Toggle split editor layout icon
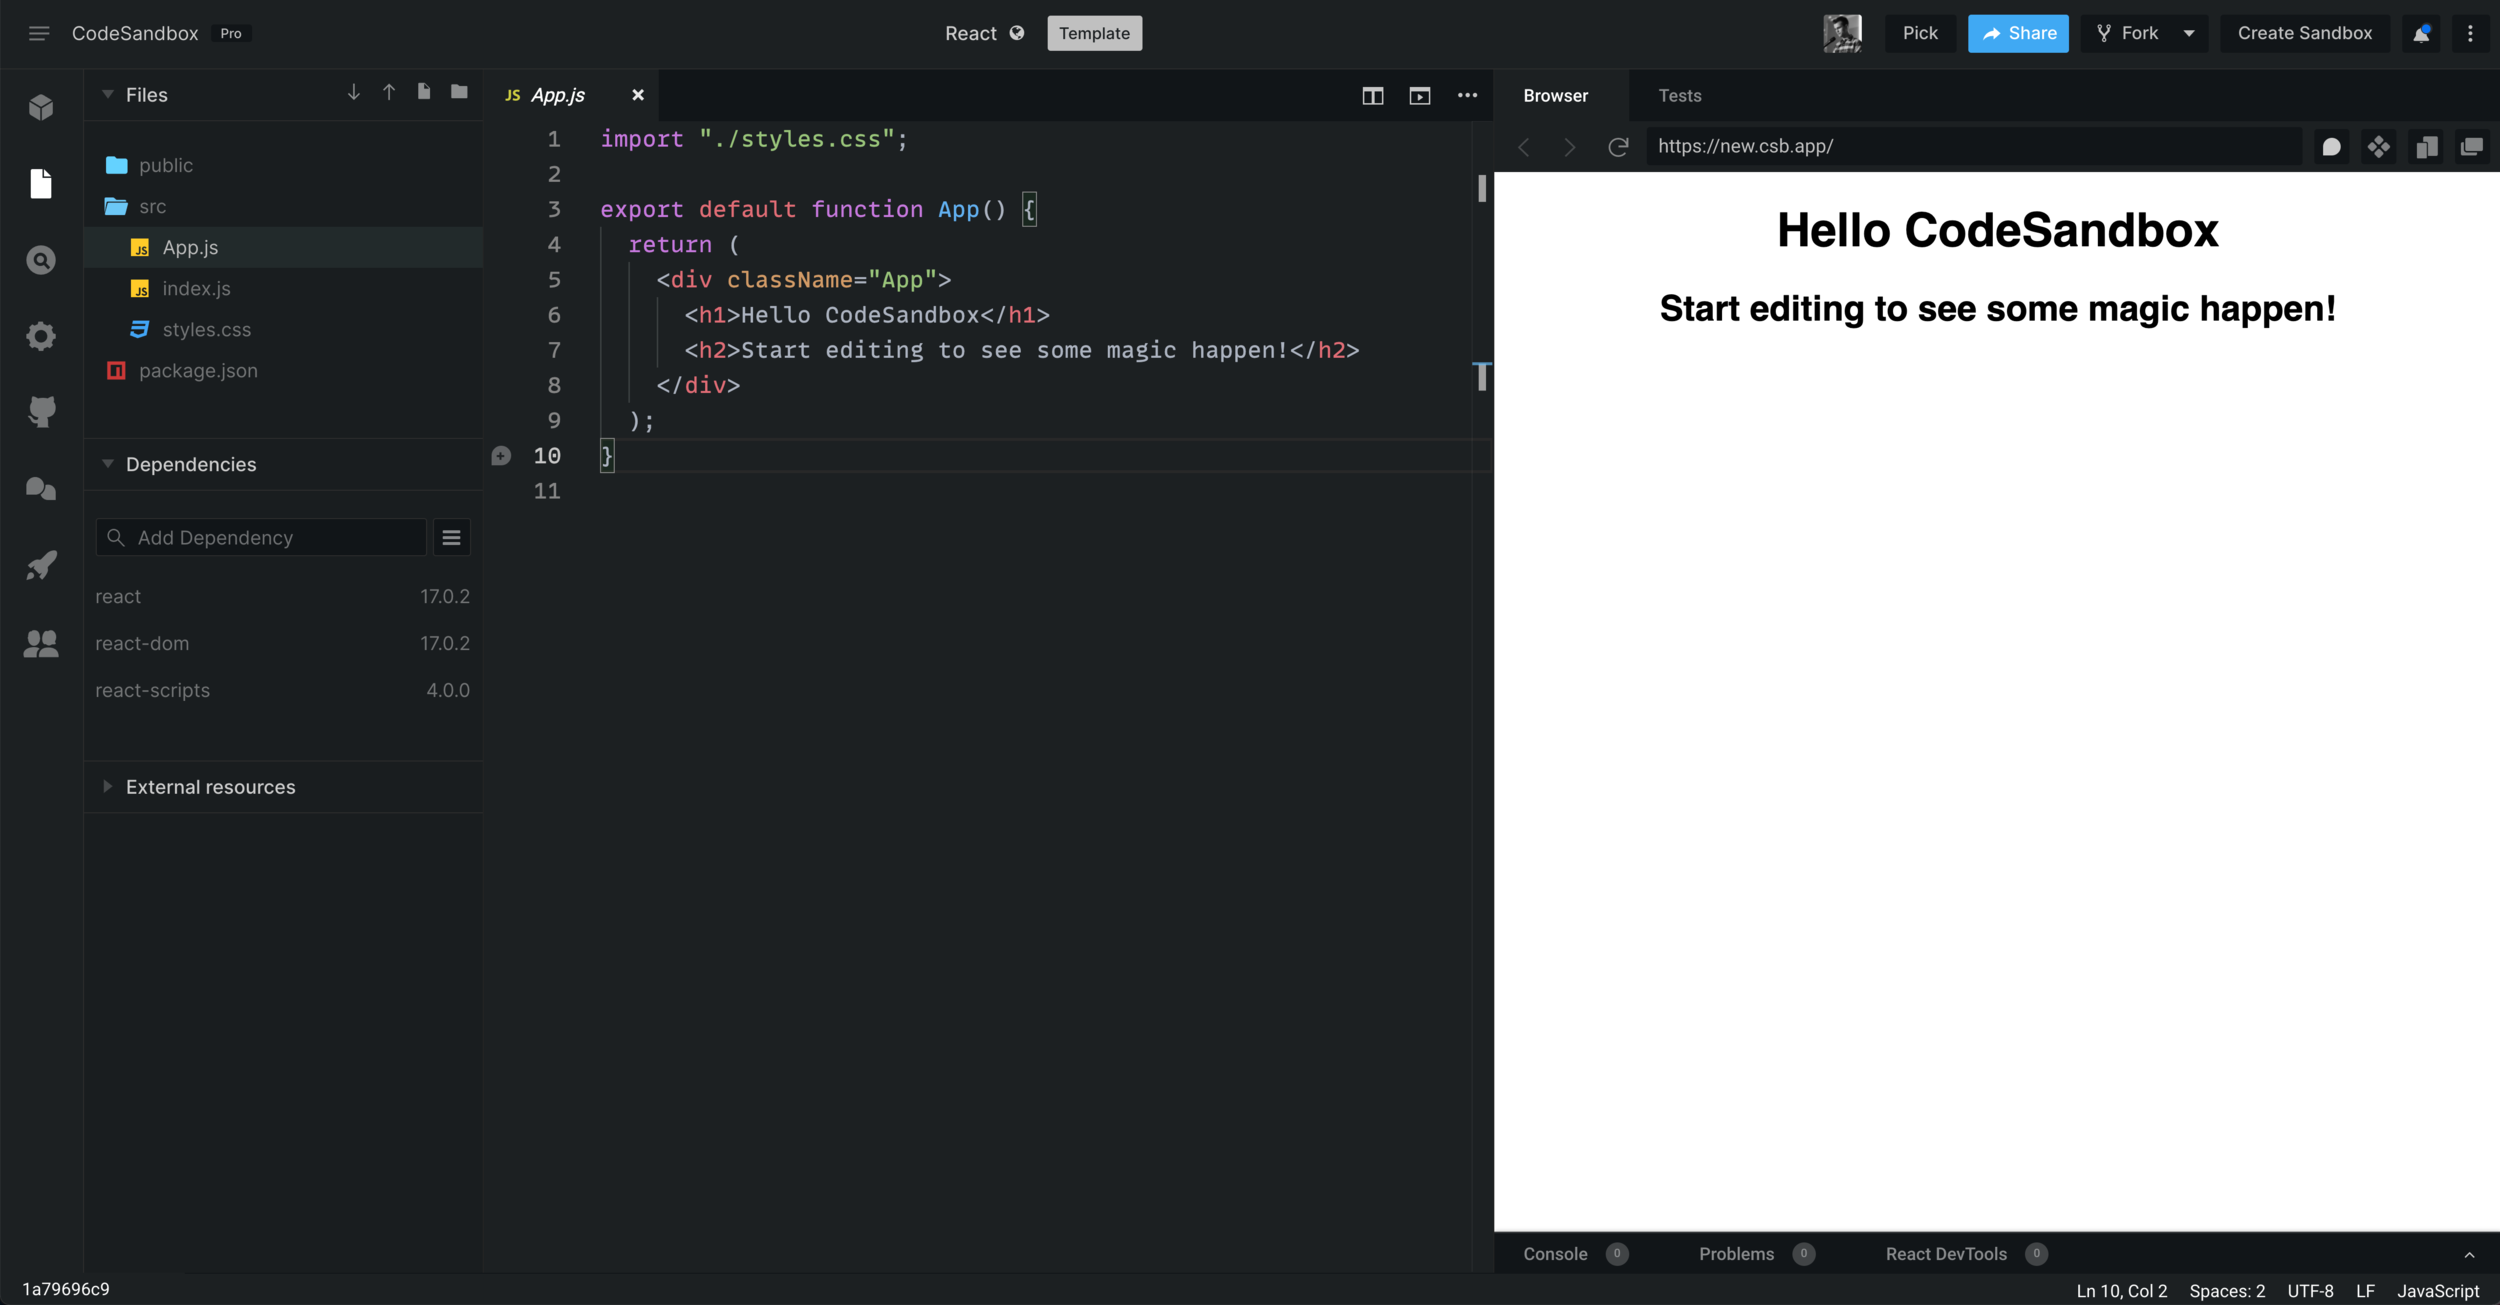Viewport: 2500px width, 1305px height. click(1372, 96)
